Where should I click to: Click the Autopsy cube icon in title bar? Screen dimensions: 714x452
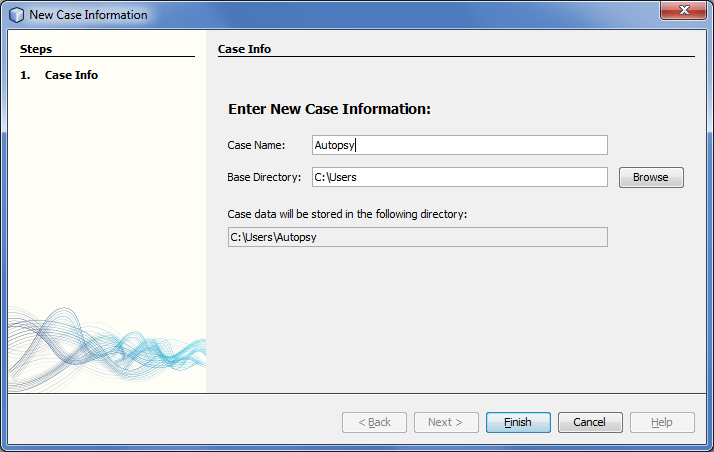pos(16,15)
